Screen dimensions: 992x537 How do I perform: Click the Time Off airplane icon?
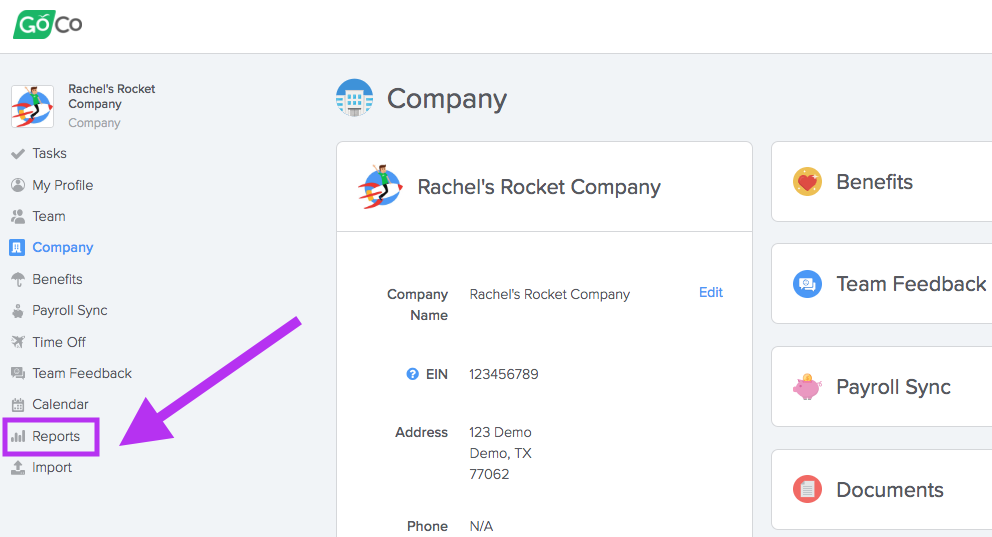[18, 342]
